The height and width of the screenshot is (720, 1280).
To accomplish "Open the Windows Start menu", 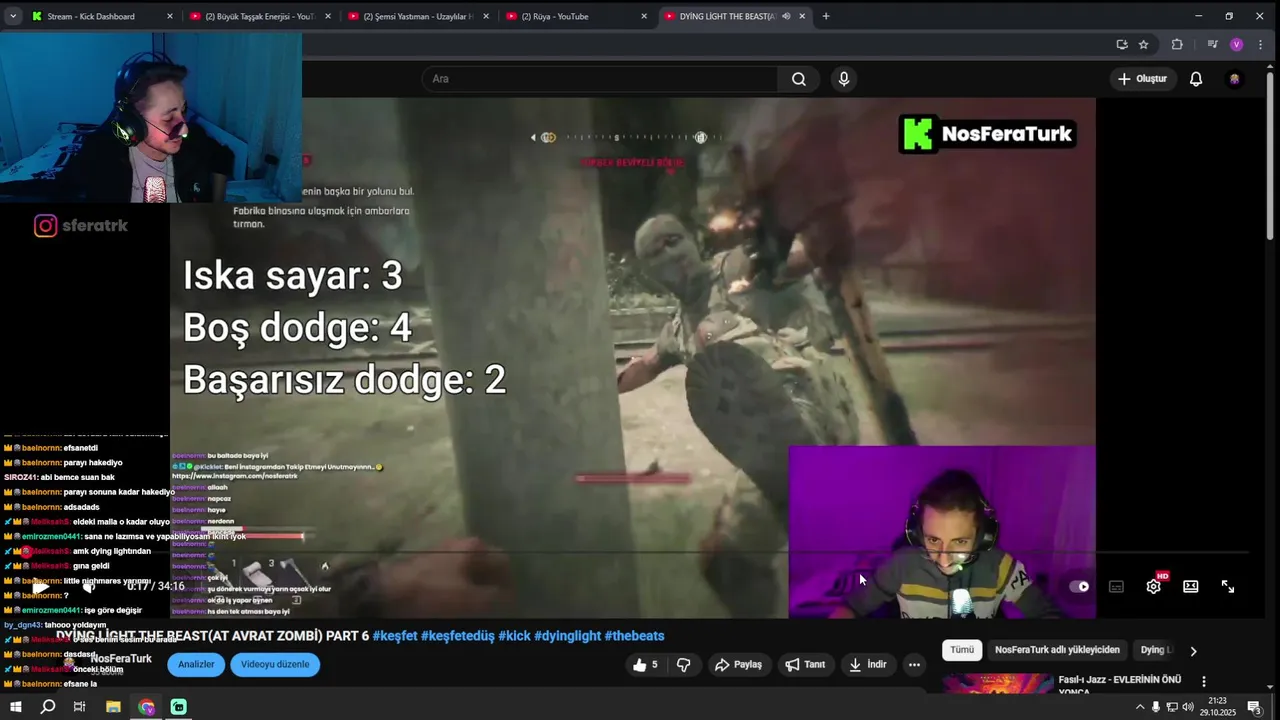I will click(x=16, y=707).
